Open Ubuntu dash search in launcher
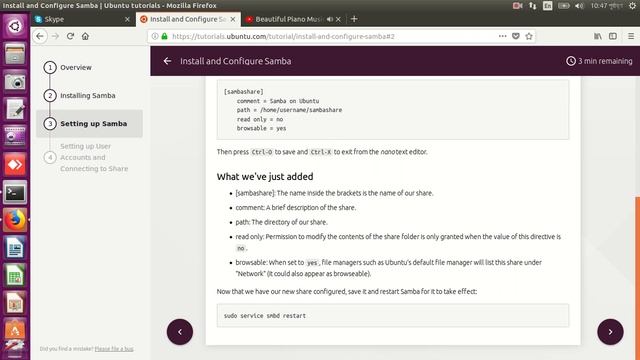 [15, 27]
